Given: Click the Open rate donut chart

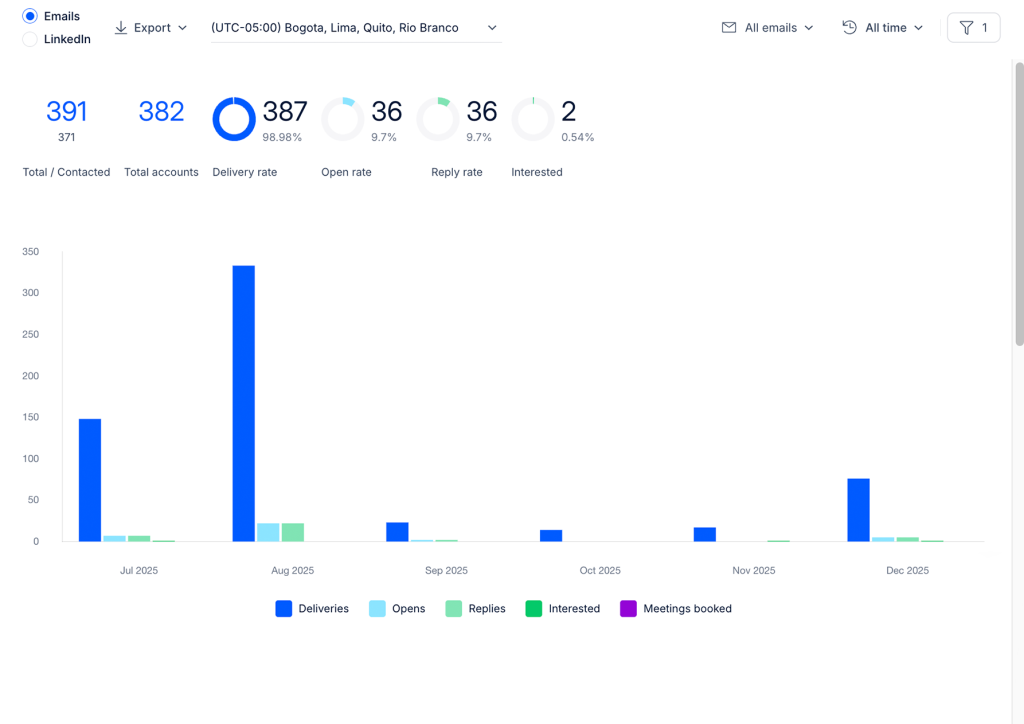Looking at the screenshot, I should (343, 119).
